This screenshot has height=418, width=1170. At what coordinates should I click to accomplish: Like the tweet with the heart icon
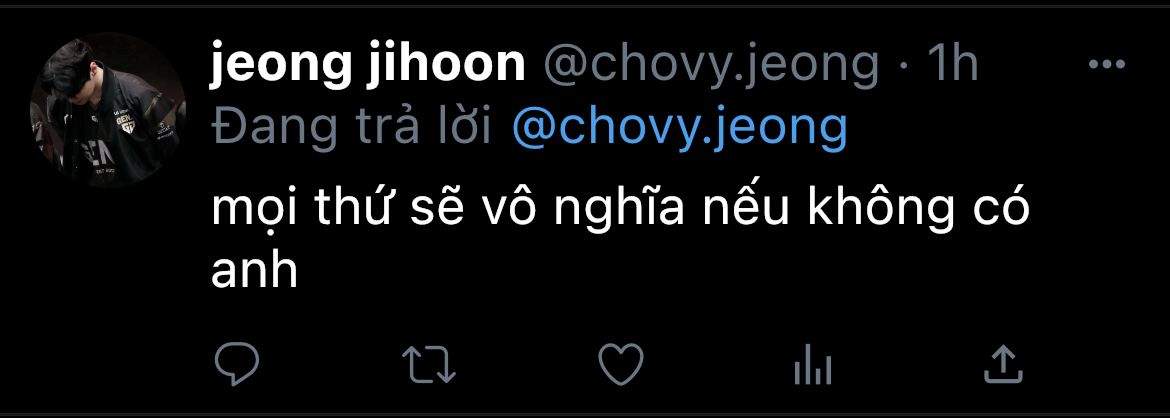point(621,364)
